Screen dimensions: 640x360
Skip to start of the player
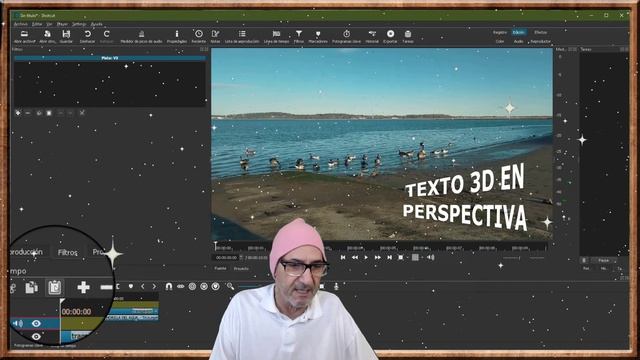[x=343, y=258]
